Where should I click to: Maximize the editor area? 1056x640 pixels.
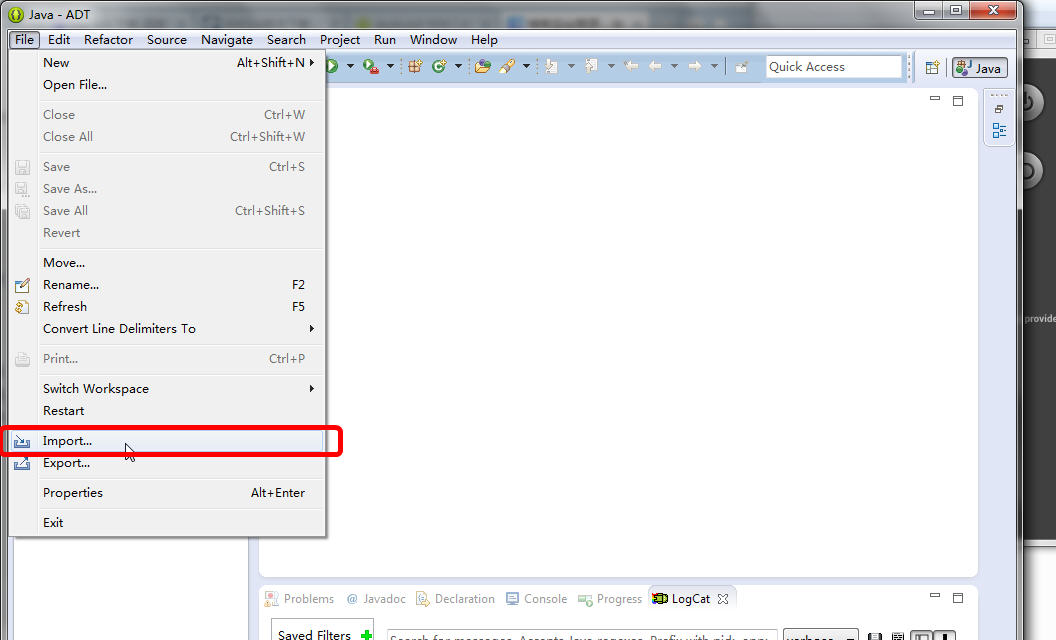(958, 101)
